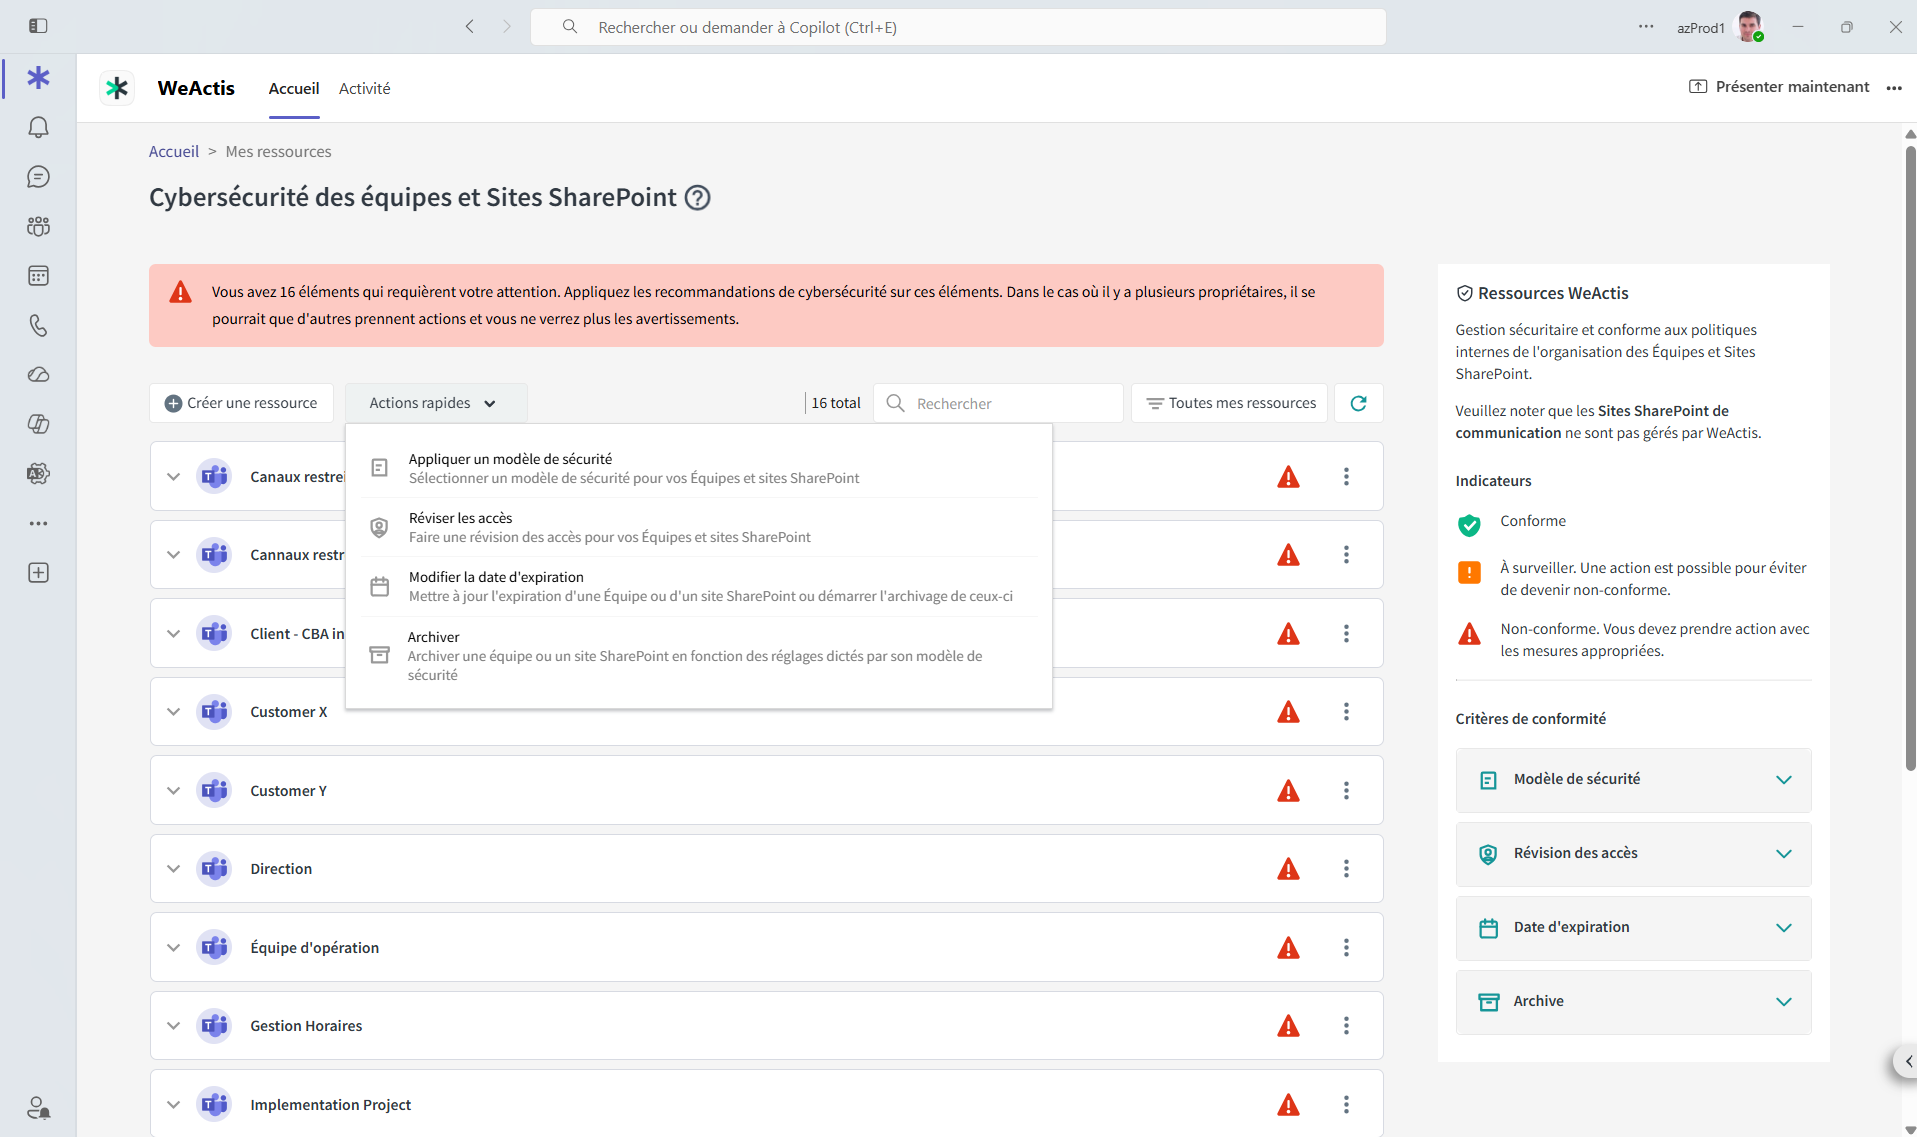Click the Rechercher resources search field
1917x1137 pixels.
[998, 403]
